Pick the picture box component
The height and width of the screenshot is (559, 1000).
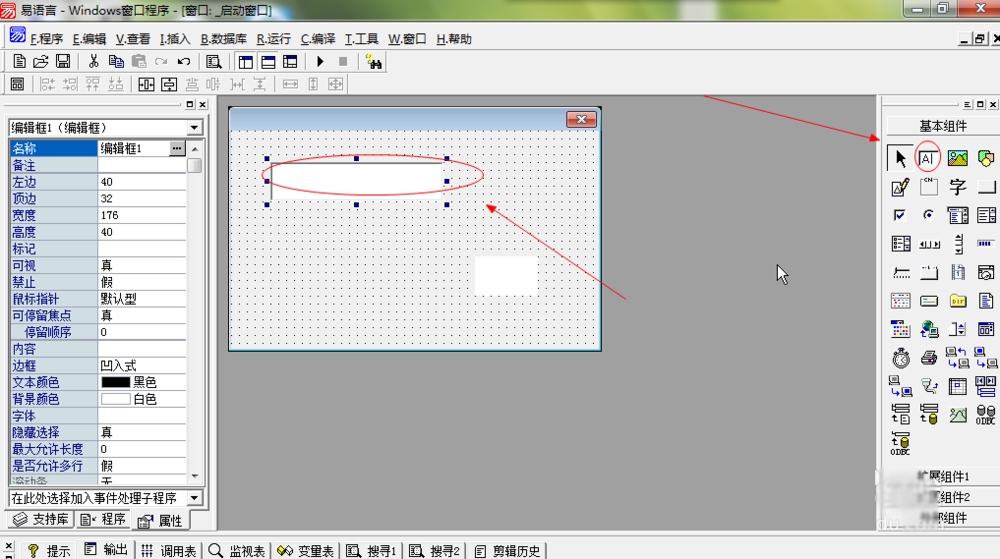click(x=957, y=157)
